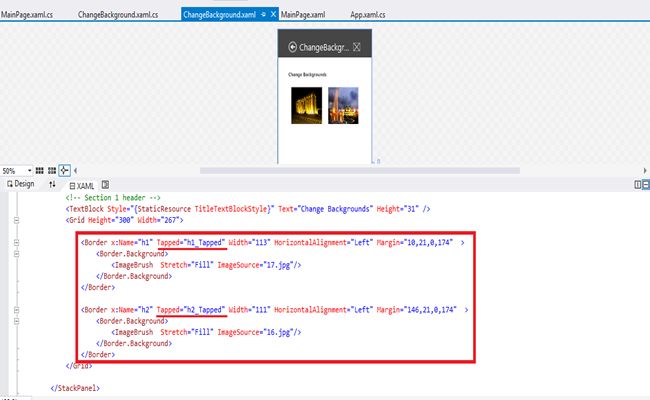
Task: Switch to the MainPage.xaml tab
Action: (303, 15)
